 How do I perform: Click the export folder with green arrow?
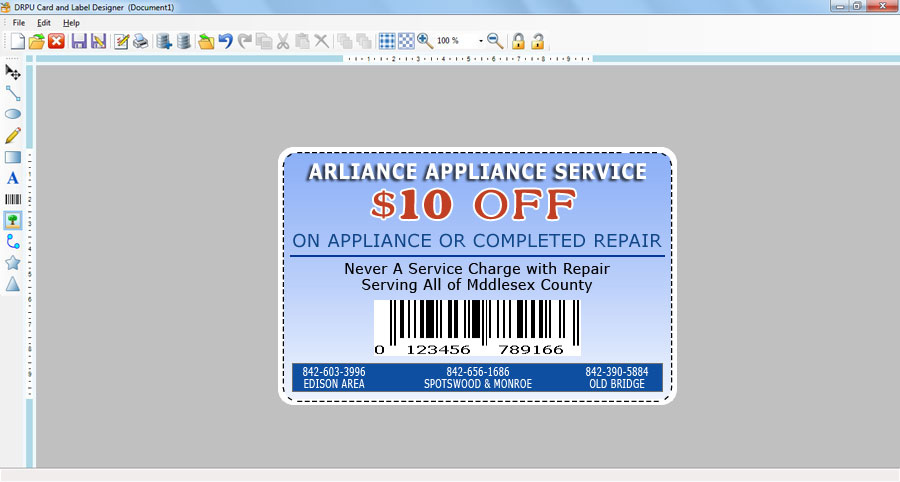pos(206,41)
